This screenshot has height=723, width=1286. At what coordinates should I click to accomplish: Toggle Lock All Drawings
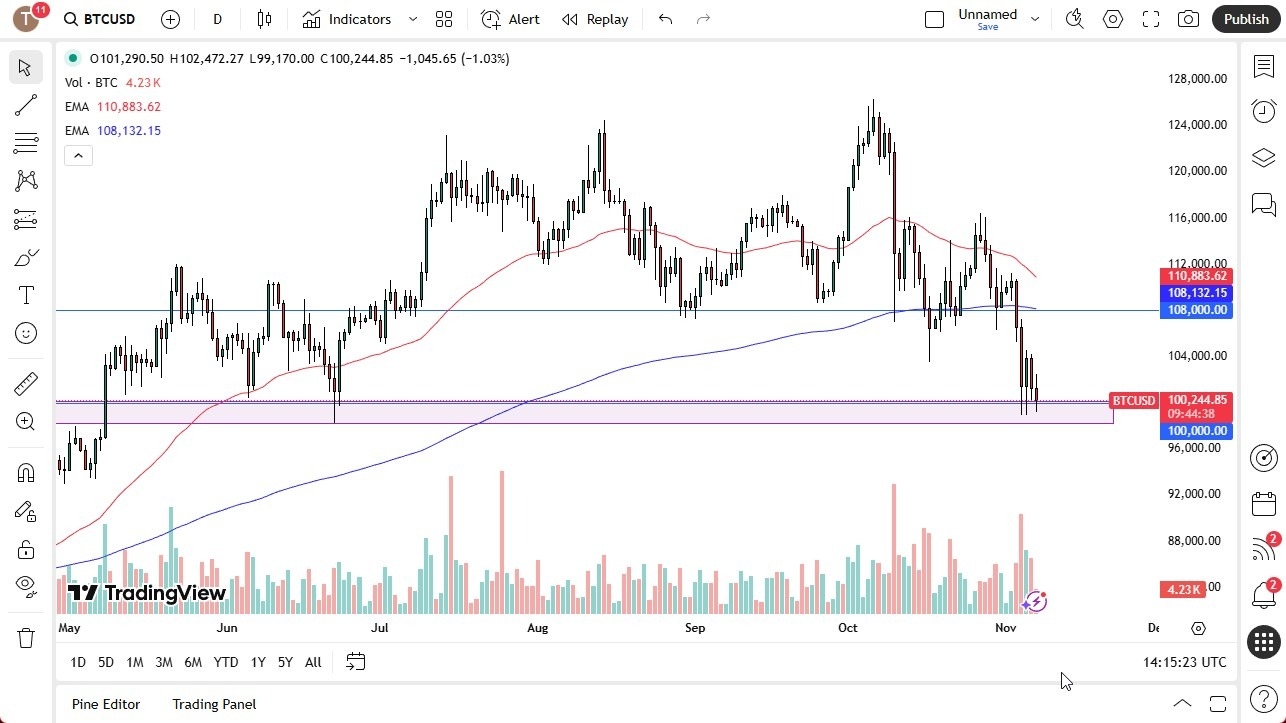tap(26, 548)
